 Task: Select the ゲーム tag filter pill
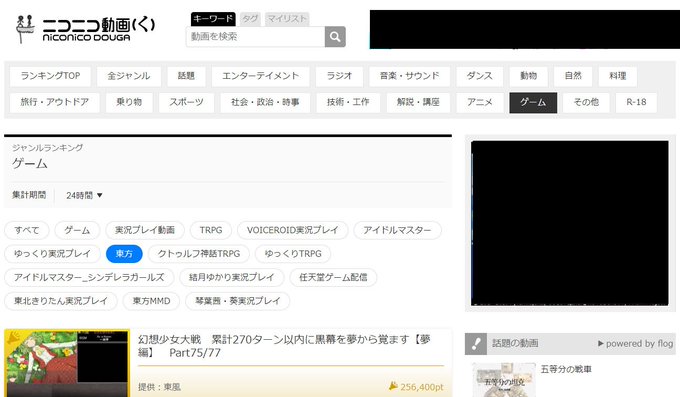pyautogui.click(x=77, y=230)
